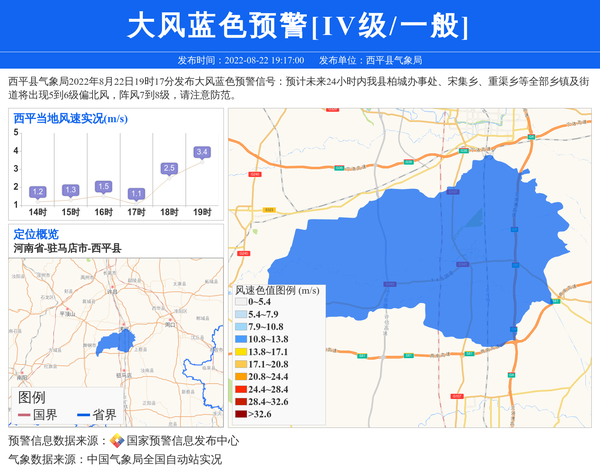Click the 0~5.4 legend swatch
Image resolution: width=600 pixels, height=471 pixels.
pos(241,302)
